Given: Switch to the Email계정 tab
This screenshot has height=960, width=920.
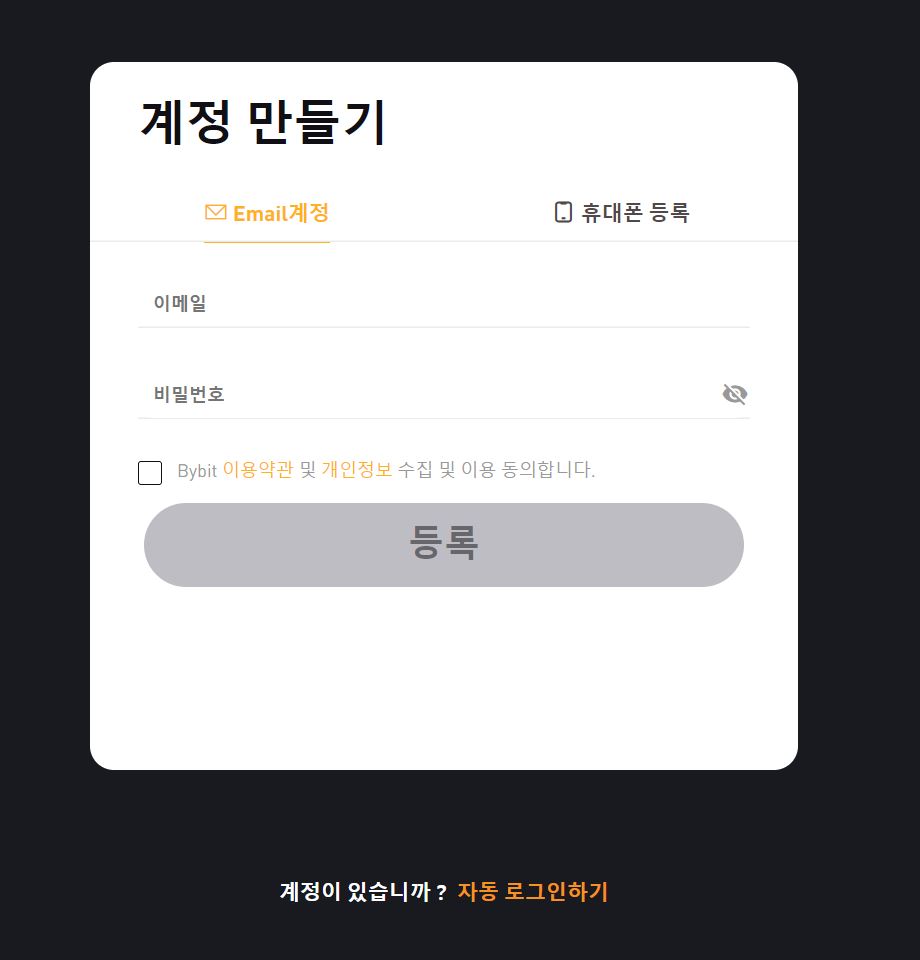Looking at the screenshot, I should [x=267, y=213].
